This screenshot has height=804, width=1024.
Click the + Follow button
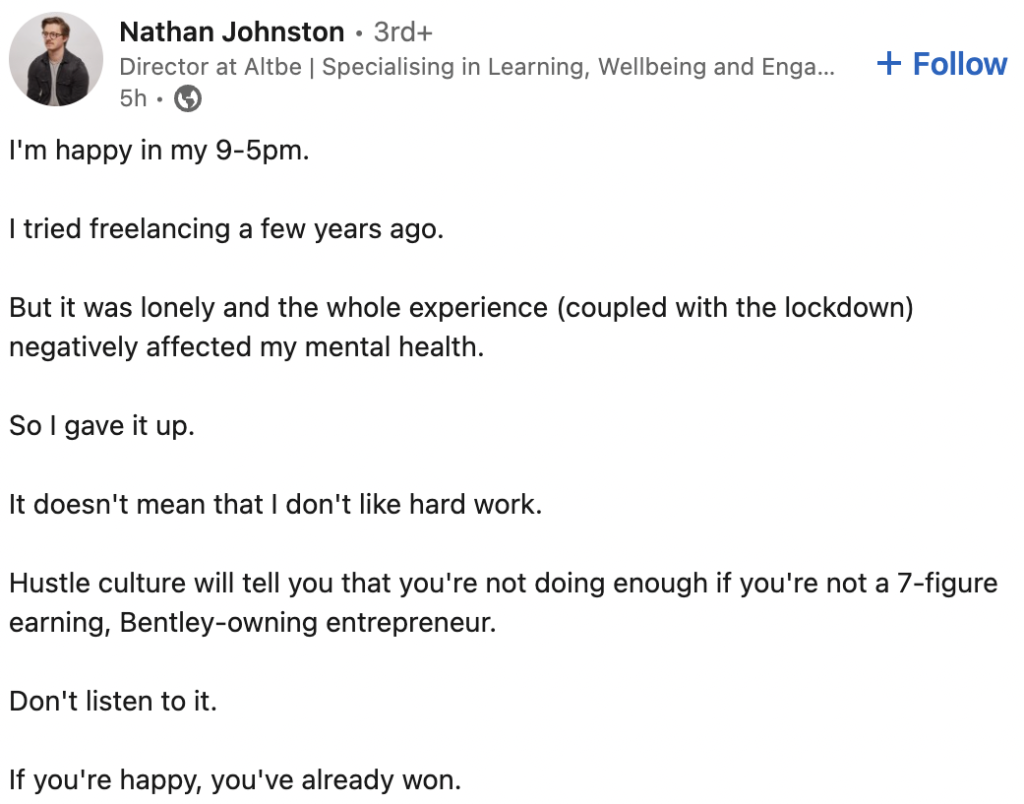pyautogui.click(x=939, y=63)
